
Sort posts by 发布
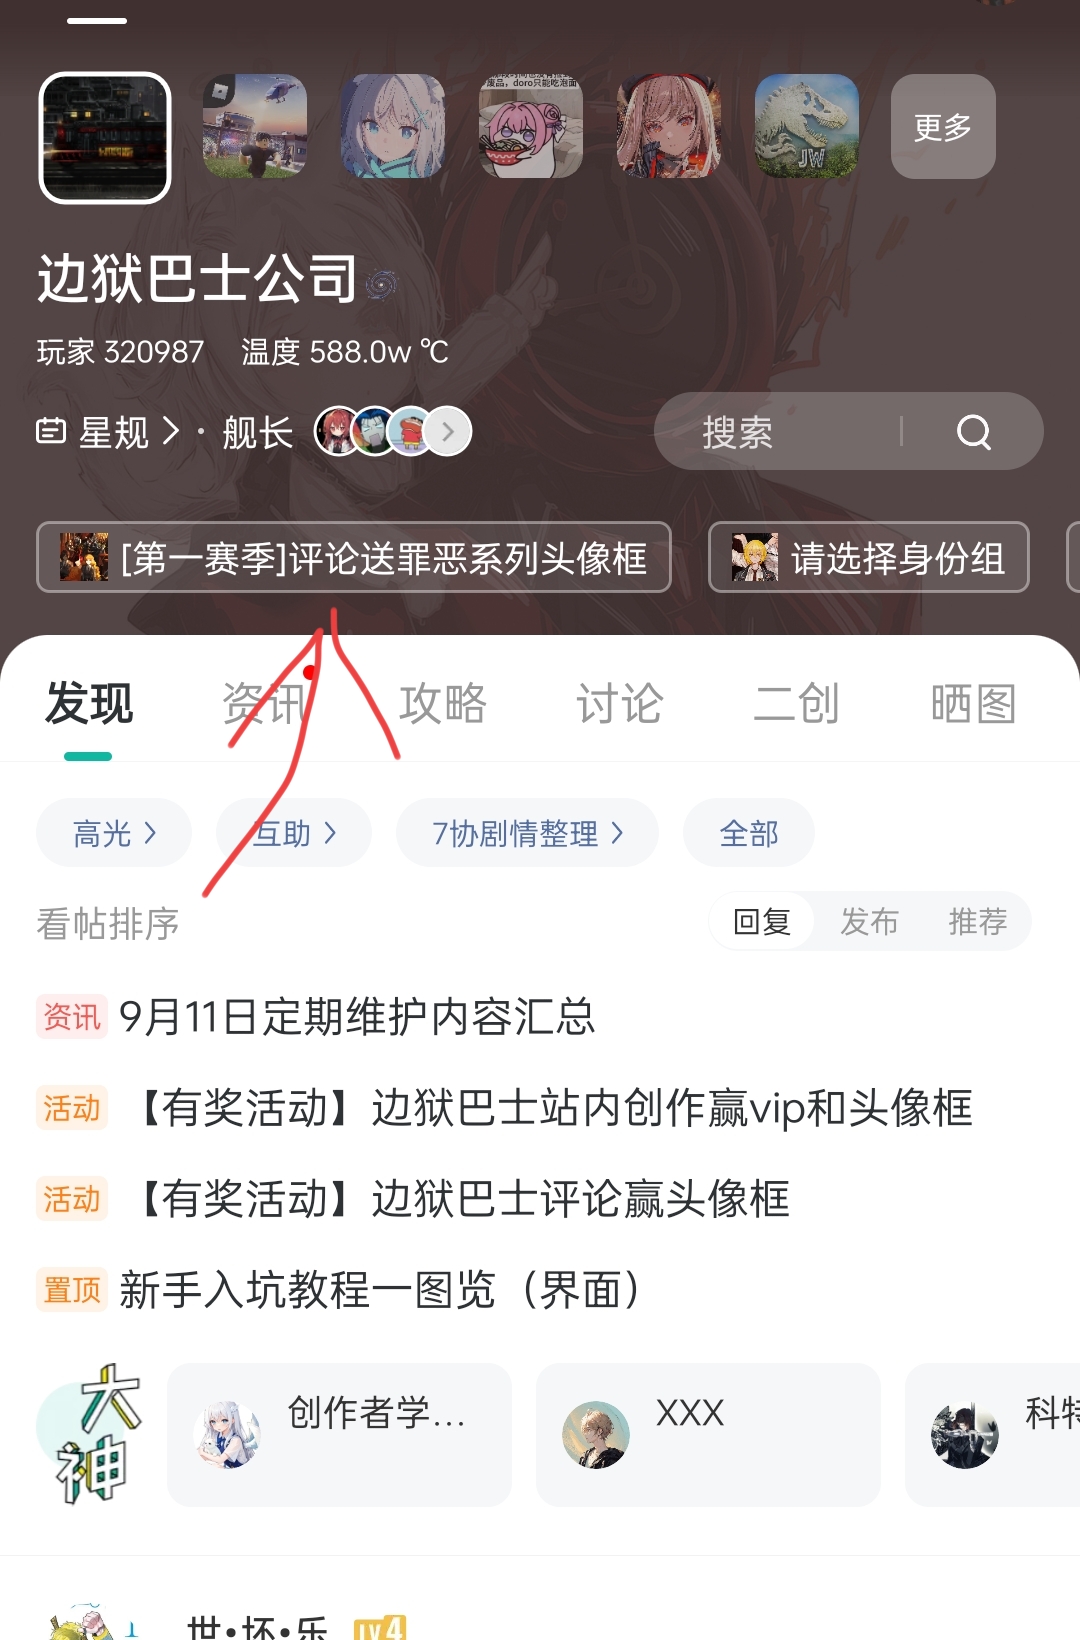[x=869, y=921]
